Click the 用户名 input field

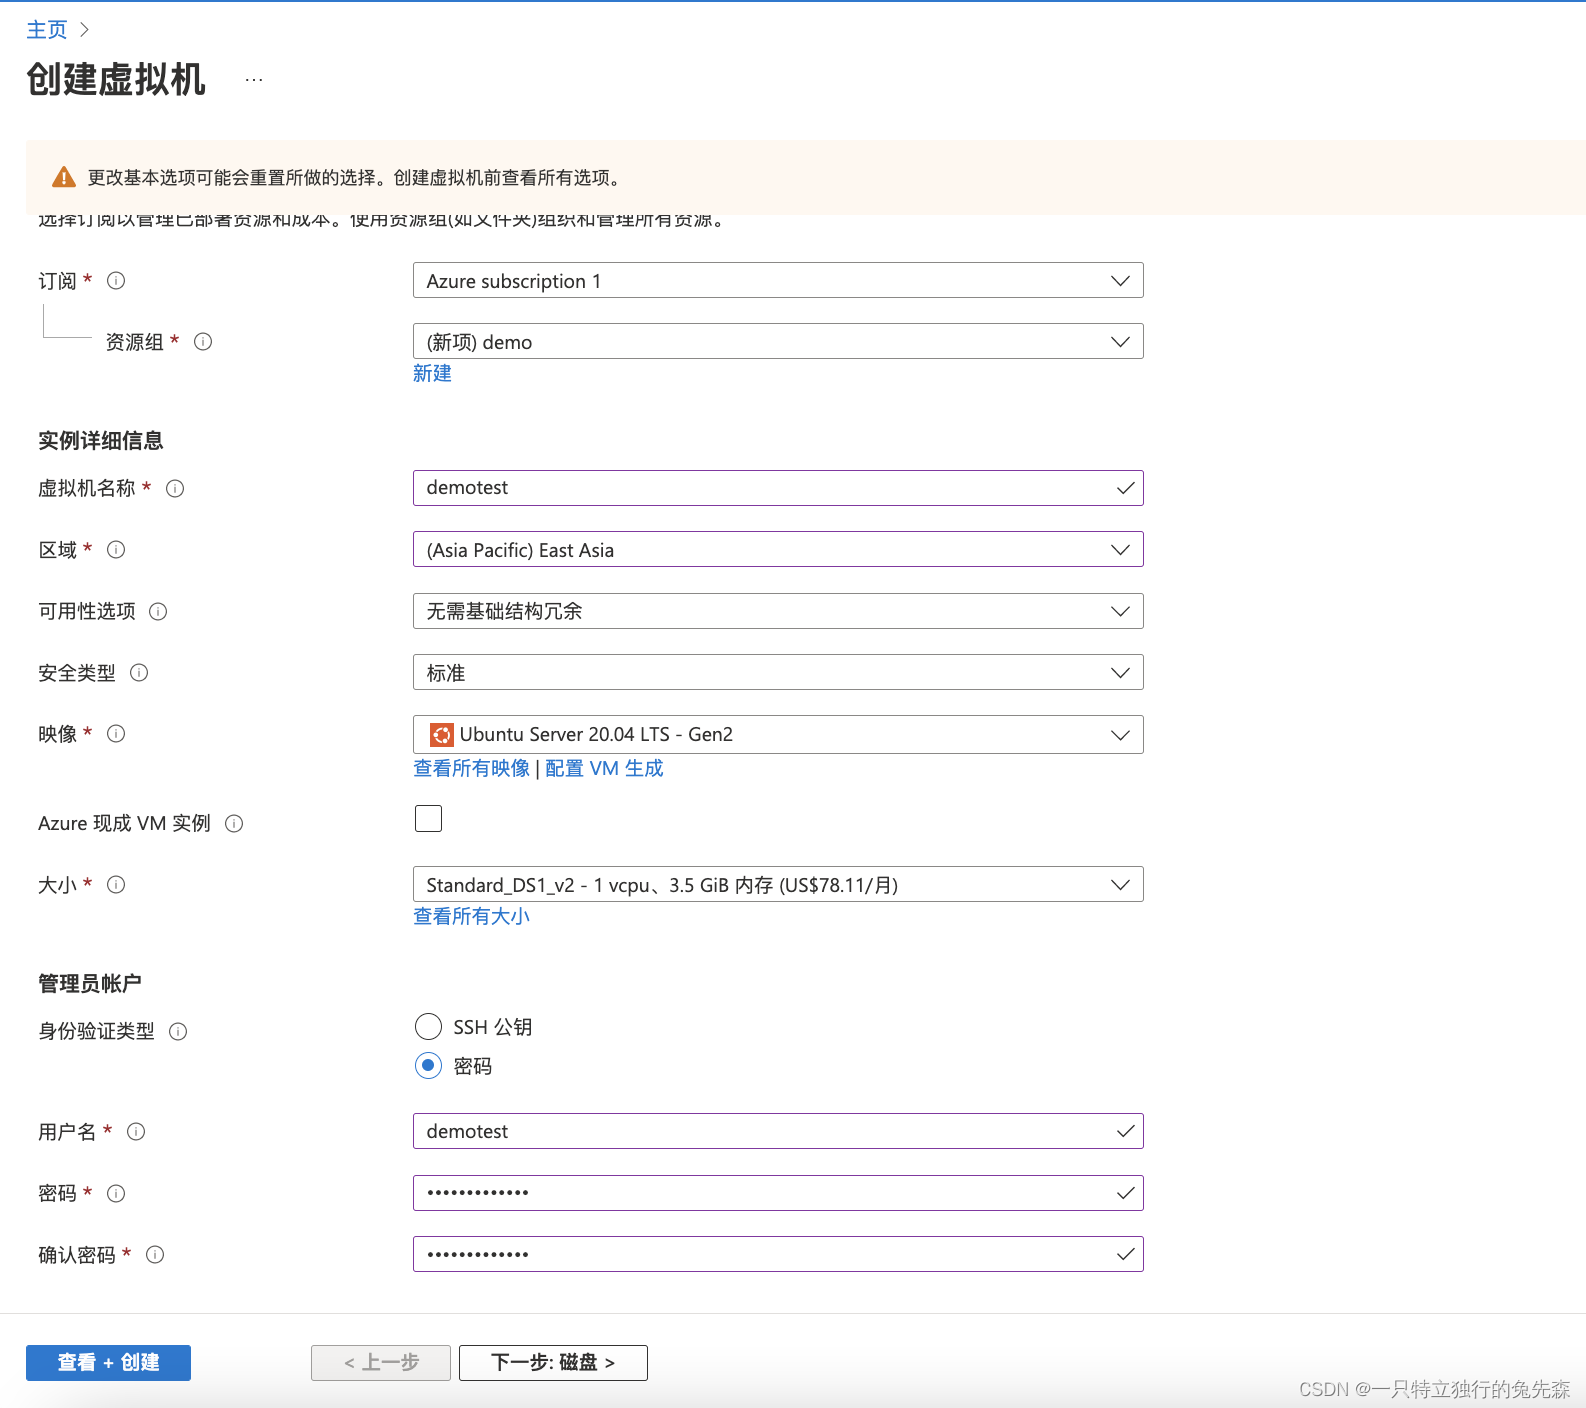(778, 1132)
